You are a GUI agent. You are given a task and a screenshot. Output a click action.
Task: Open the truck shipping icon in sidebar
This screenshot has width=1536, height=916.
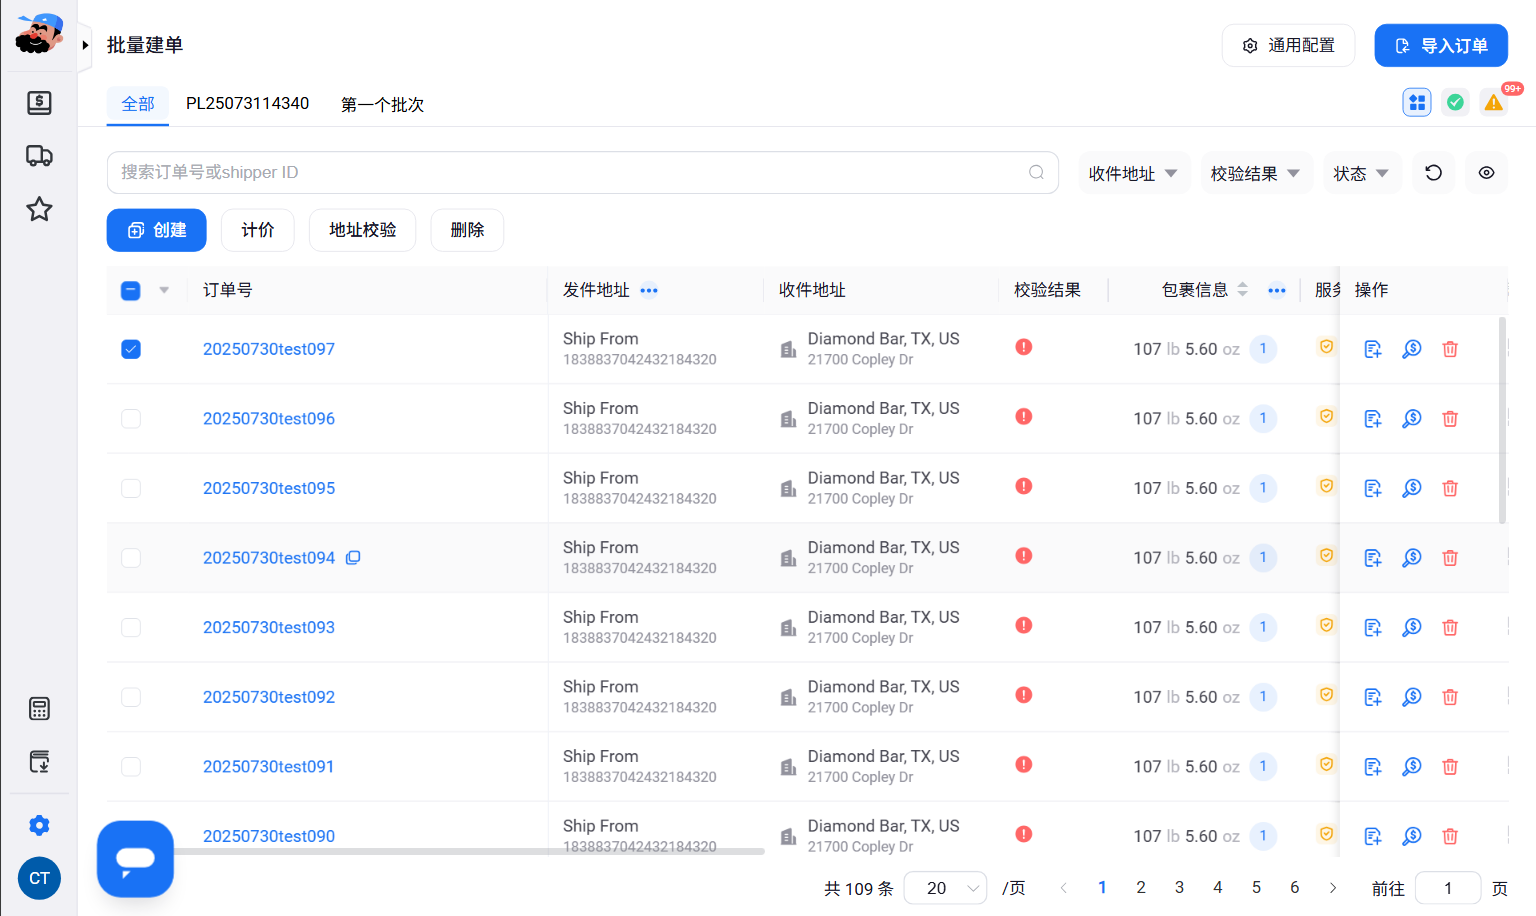[39, 156]
